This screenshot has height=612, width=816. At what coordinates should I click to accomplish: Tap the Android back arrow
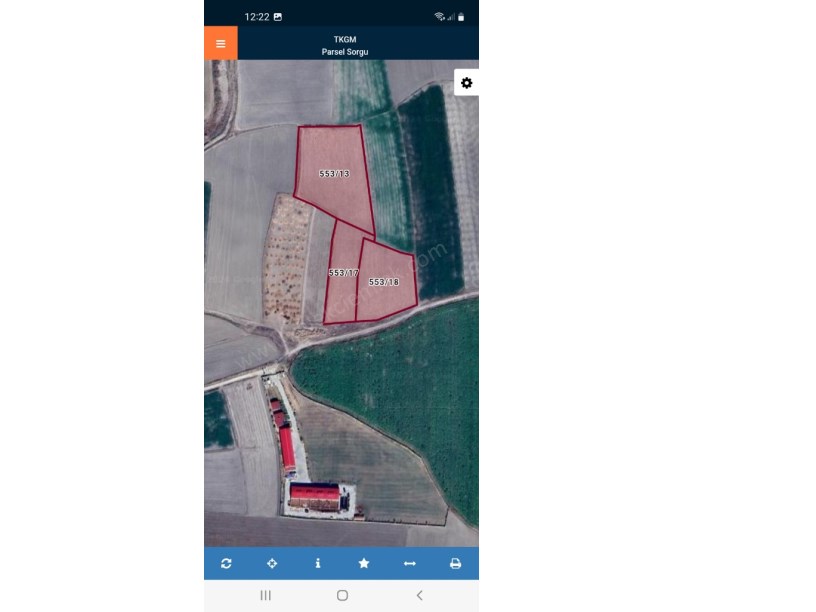[x=419, y=595]
